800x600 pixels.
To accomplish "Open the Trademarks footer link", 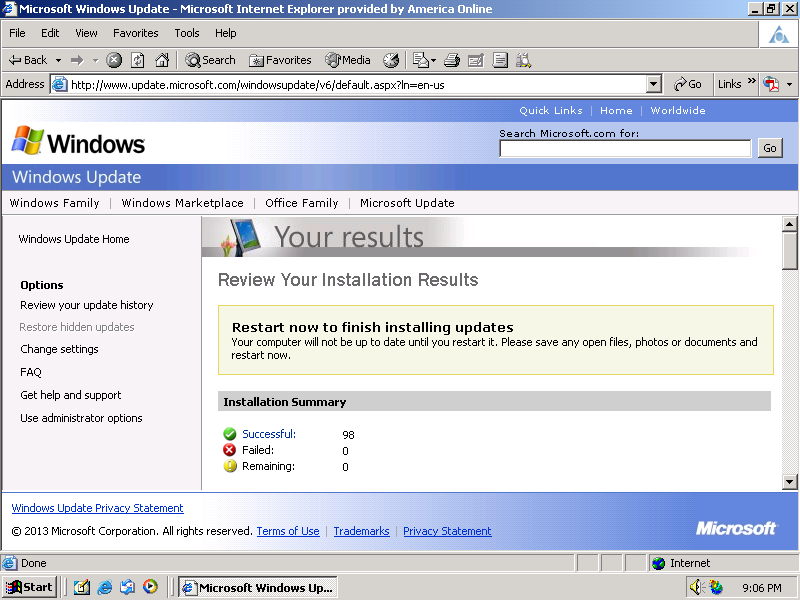I will (361, 531).
